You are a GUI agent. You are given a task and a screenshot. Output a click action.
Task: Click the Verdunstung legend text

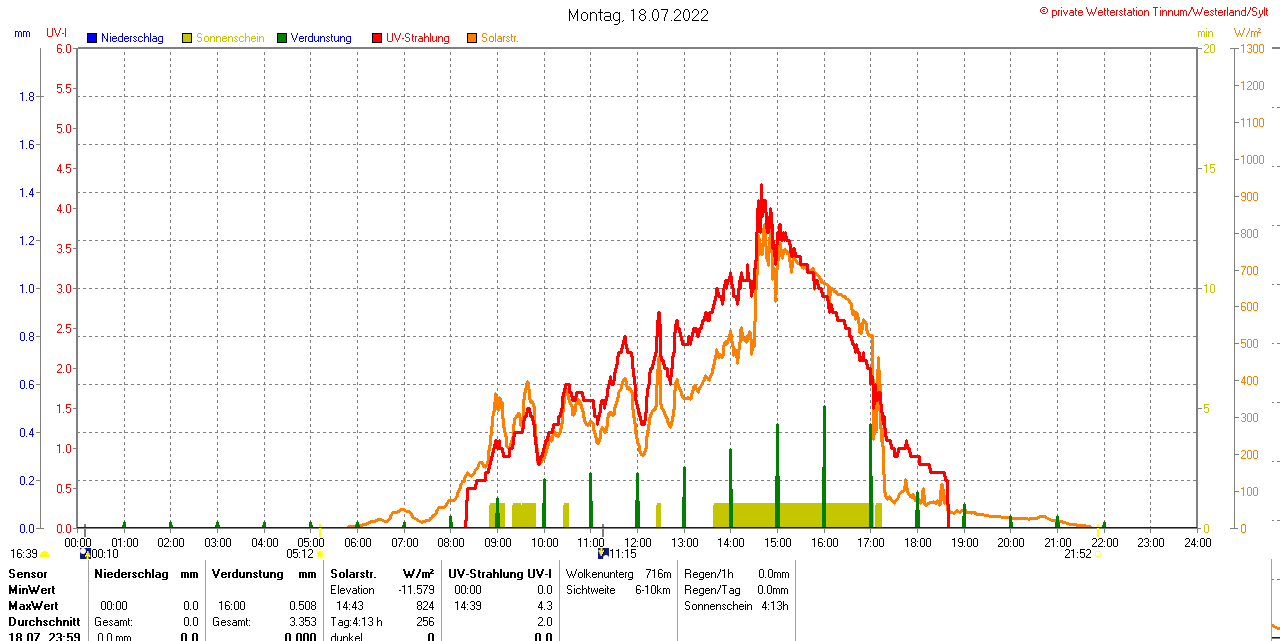[x=321, y=38]
